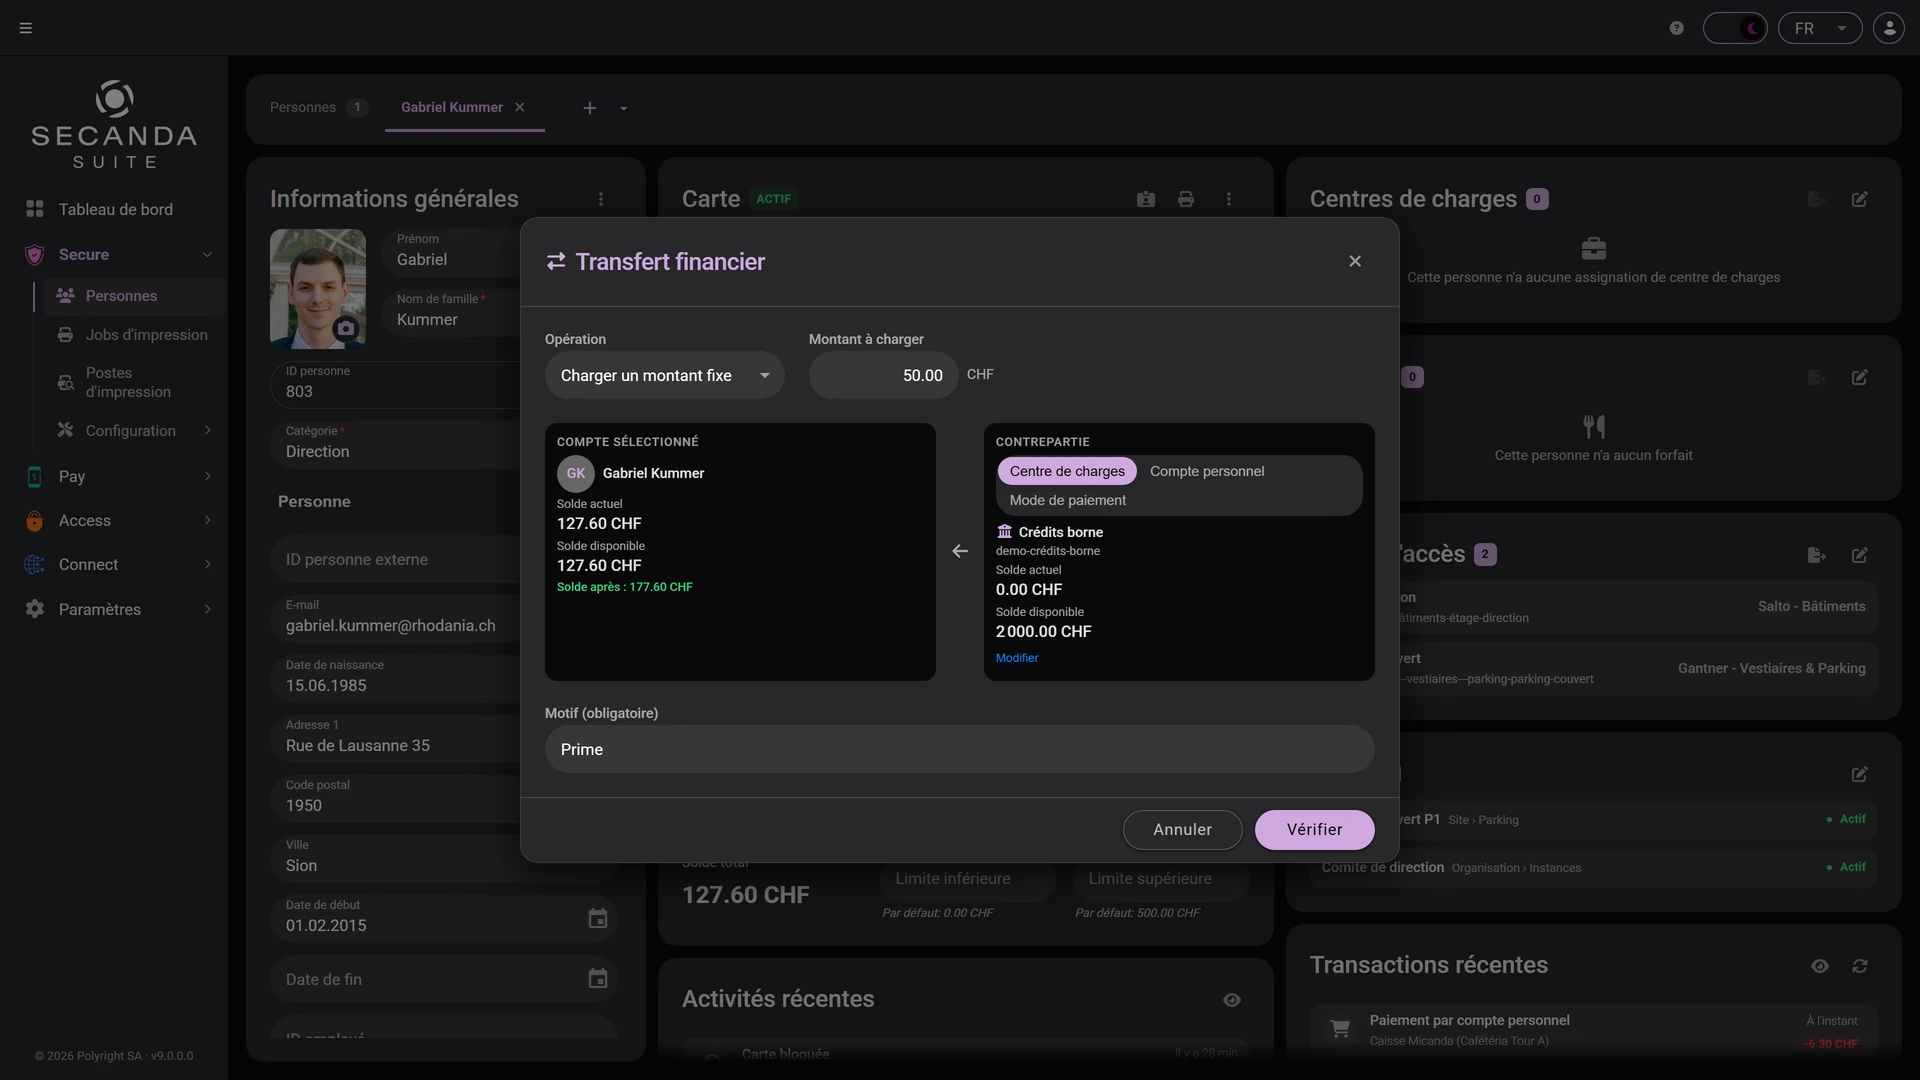Image resolution: width=1920 pixels, height=1080 pixels.
Task: Export the access list icon
Action: 1817,555
